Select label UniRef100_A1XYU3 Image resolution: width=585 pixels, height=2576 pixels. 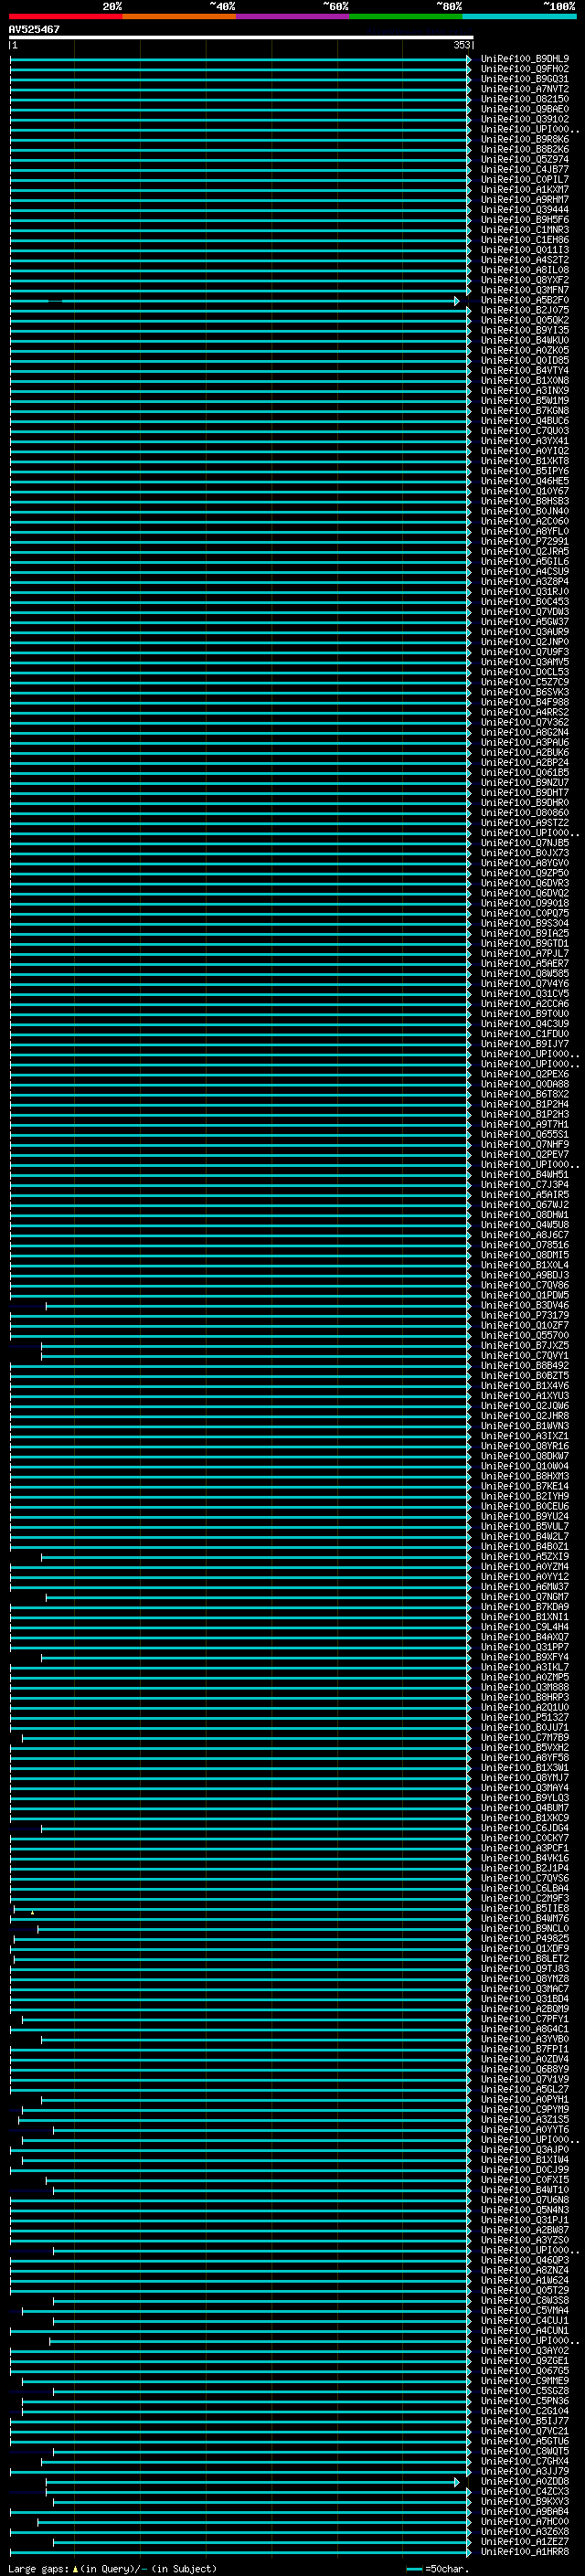pos(525,1395)
